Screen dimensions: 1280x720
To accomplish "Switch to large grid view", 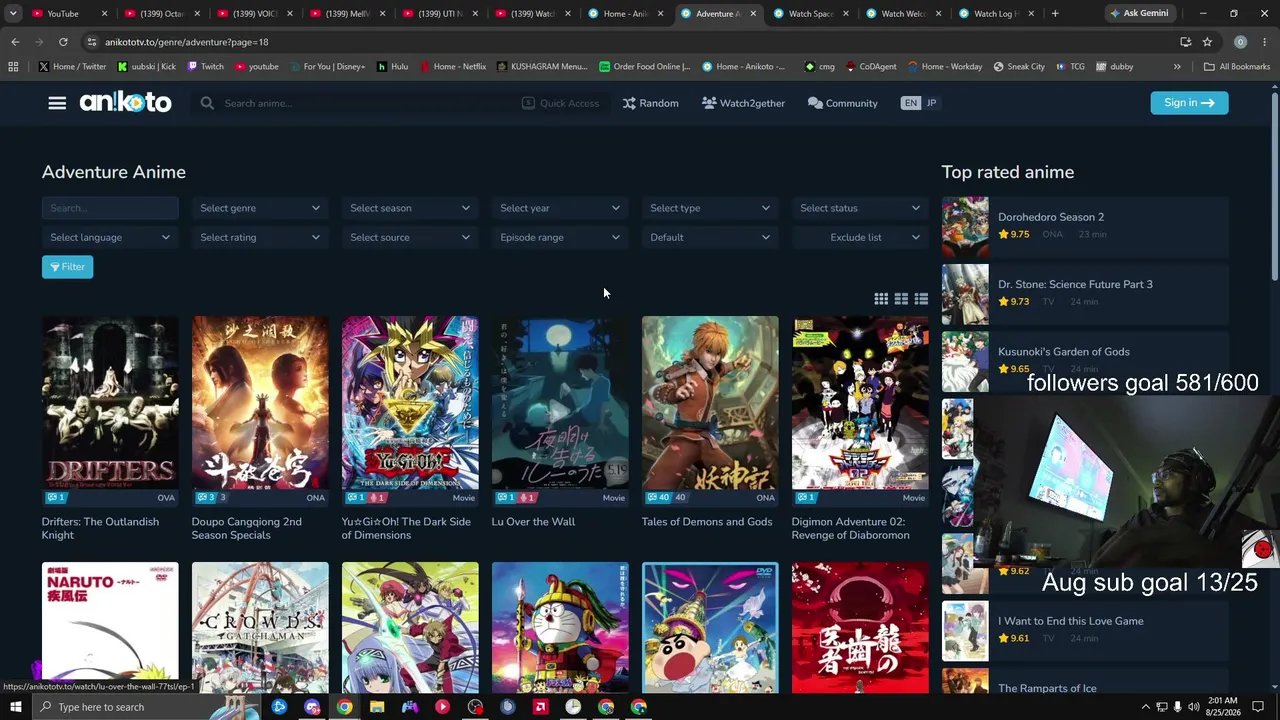I will [x=881, y=299].
